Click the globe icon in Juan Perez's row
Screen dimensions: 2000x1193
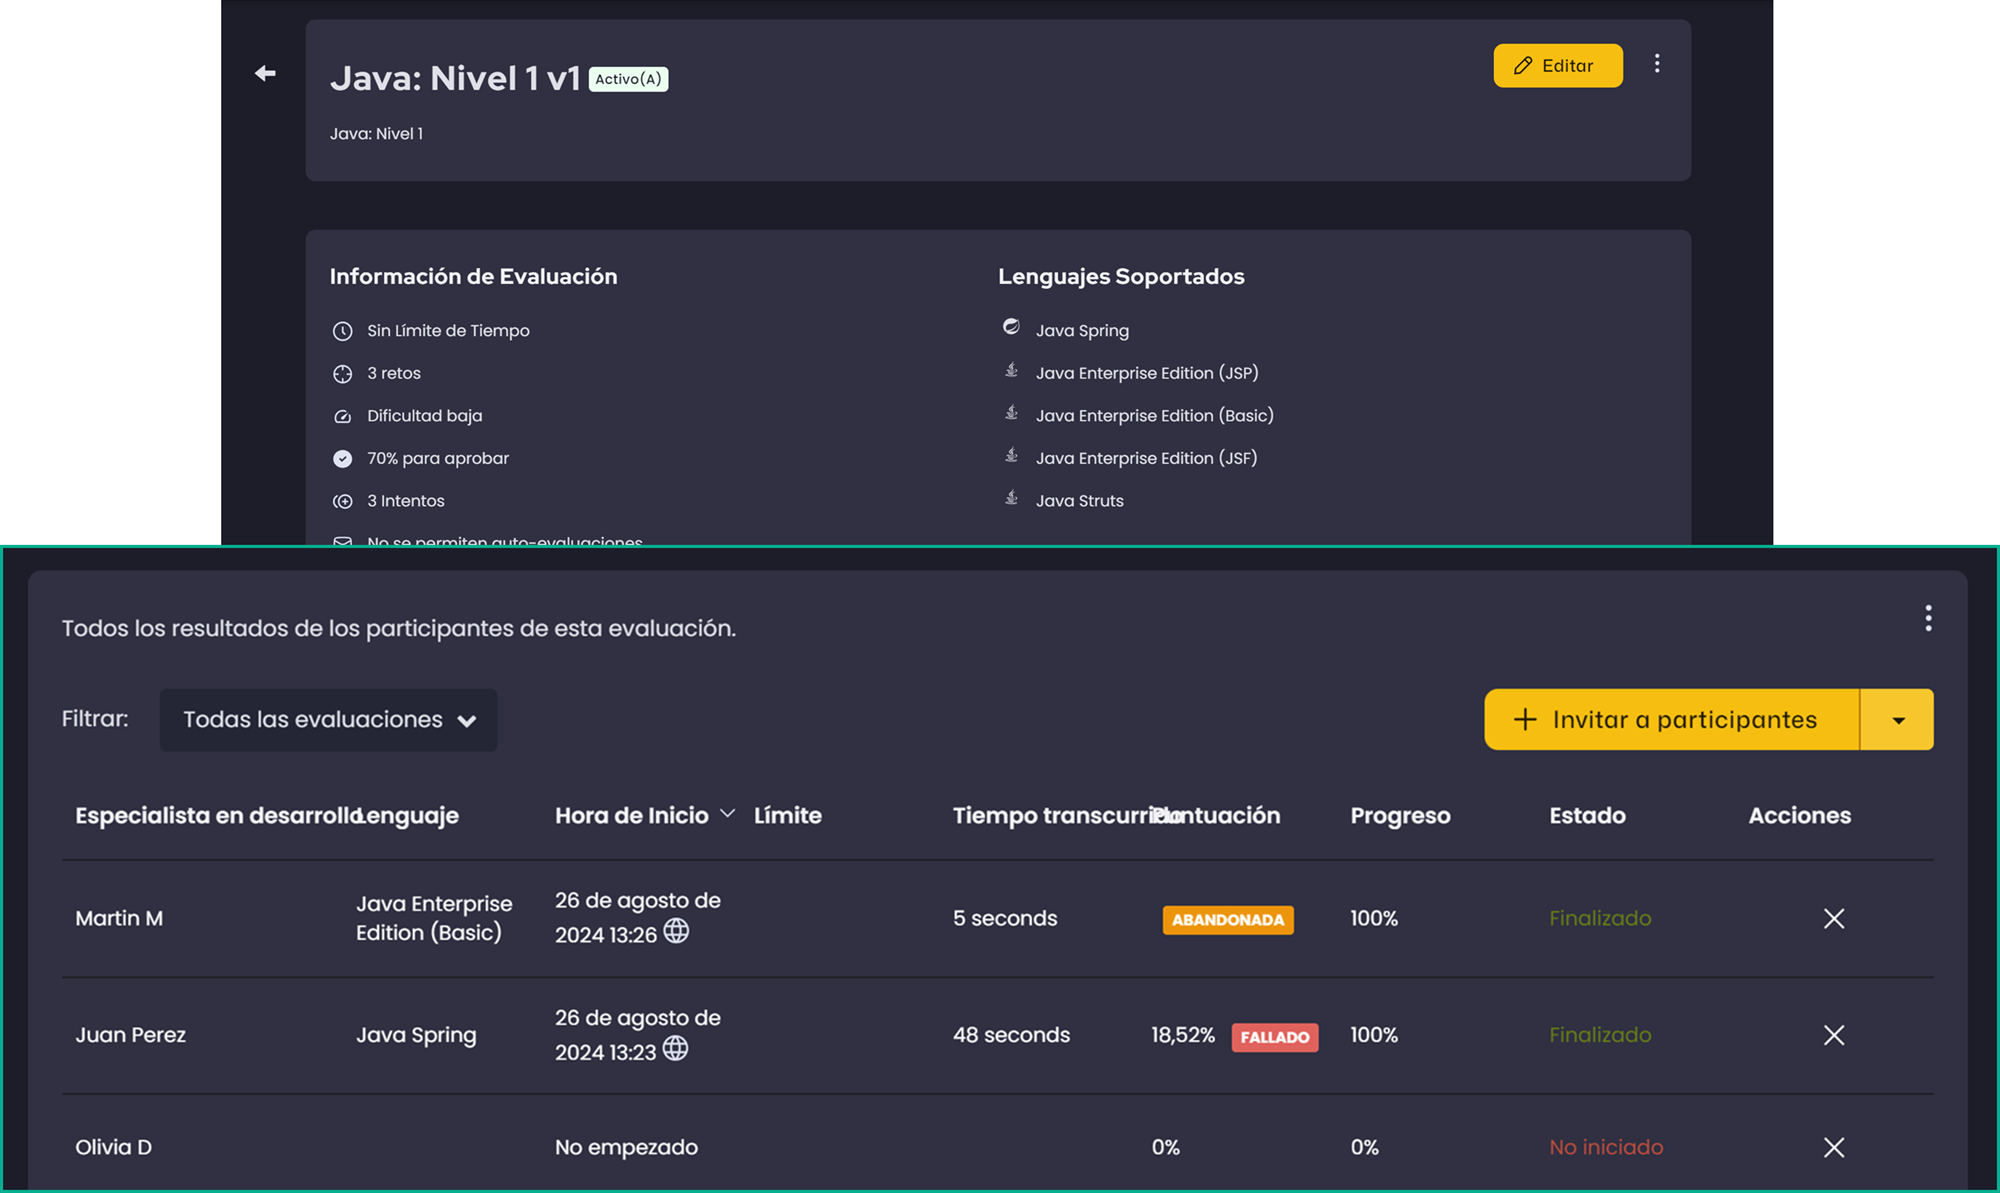click(675, 1048)
